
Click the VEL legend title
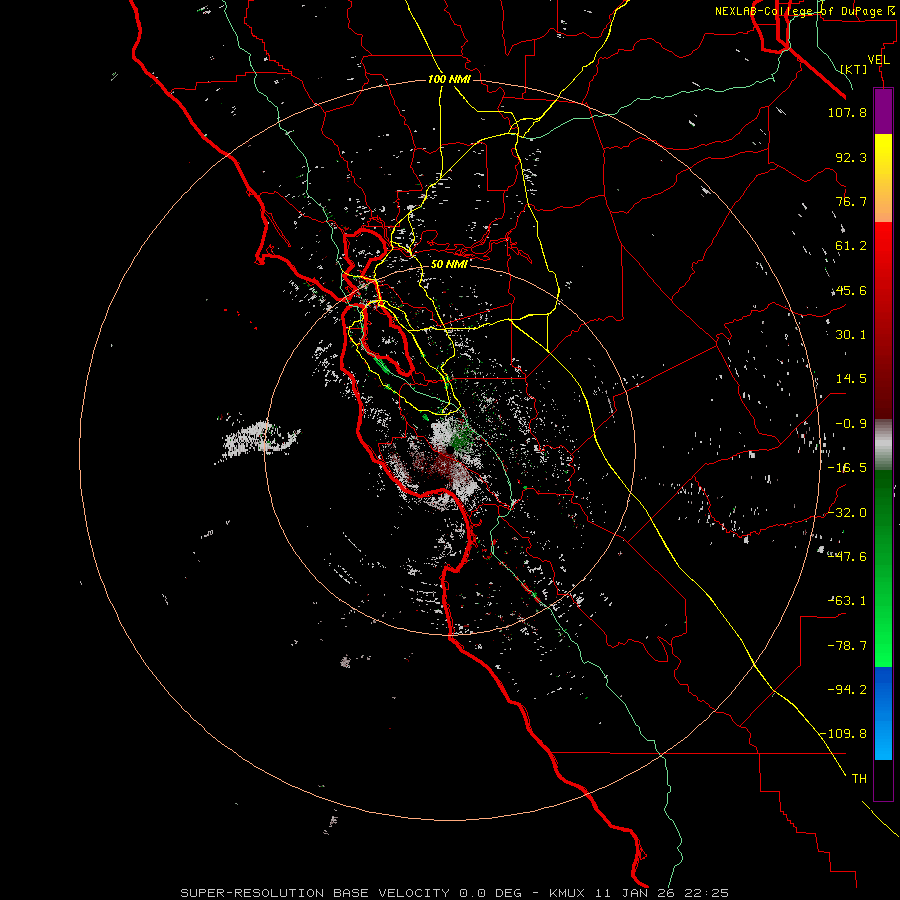point(878,60)
